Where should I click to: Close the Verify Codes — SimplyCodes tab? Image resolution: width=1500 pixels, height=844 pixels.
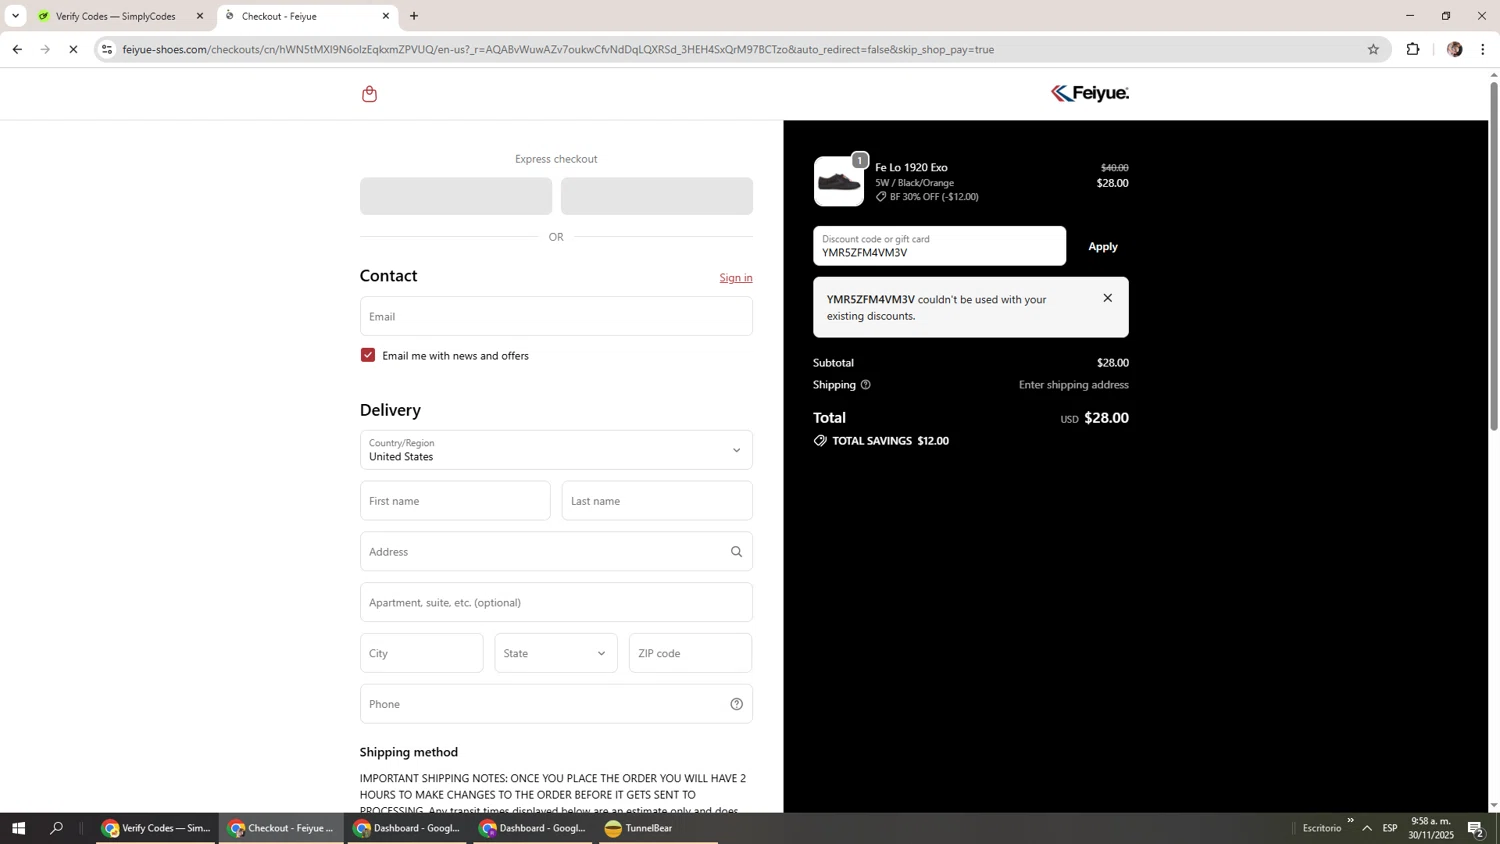point(200,16)
